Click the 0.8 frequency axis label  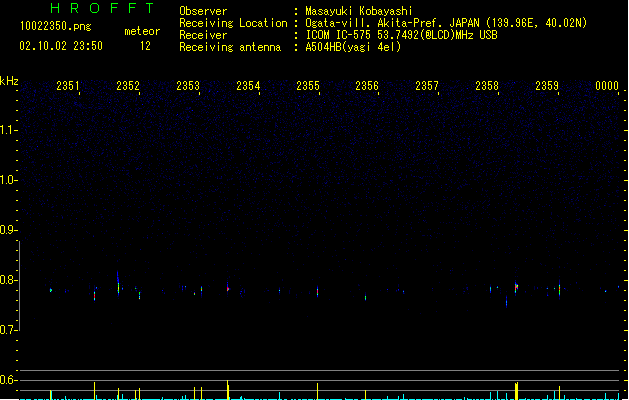[8, 280]
